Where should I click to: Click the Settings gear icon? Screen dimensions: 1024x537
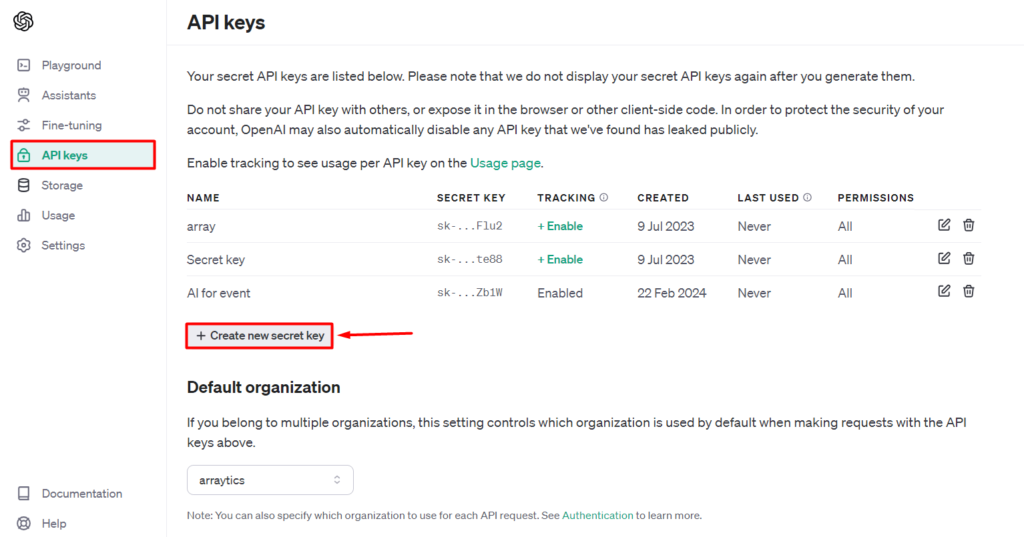pos(24,246)
